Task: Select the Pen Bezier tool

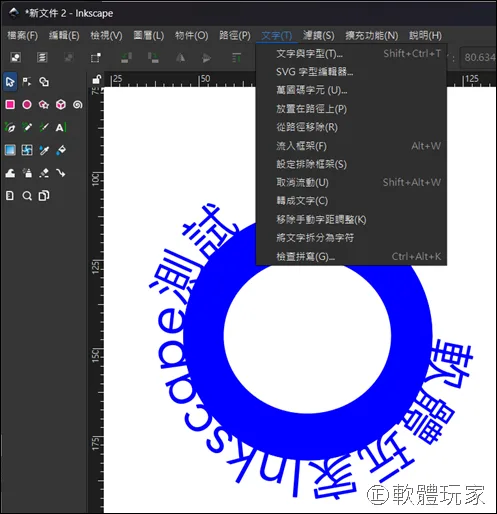Action: (x=10, y=127)
